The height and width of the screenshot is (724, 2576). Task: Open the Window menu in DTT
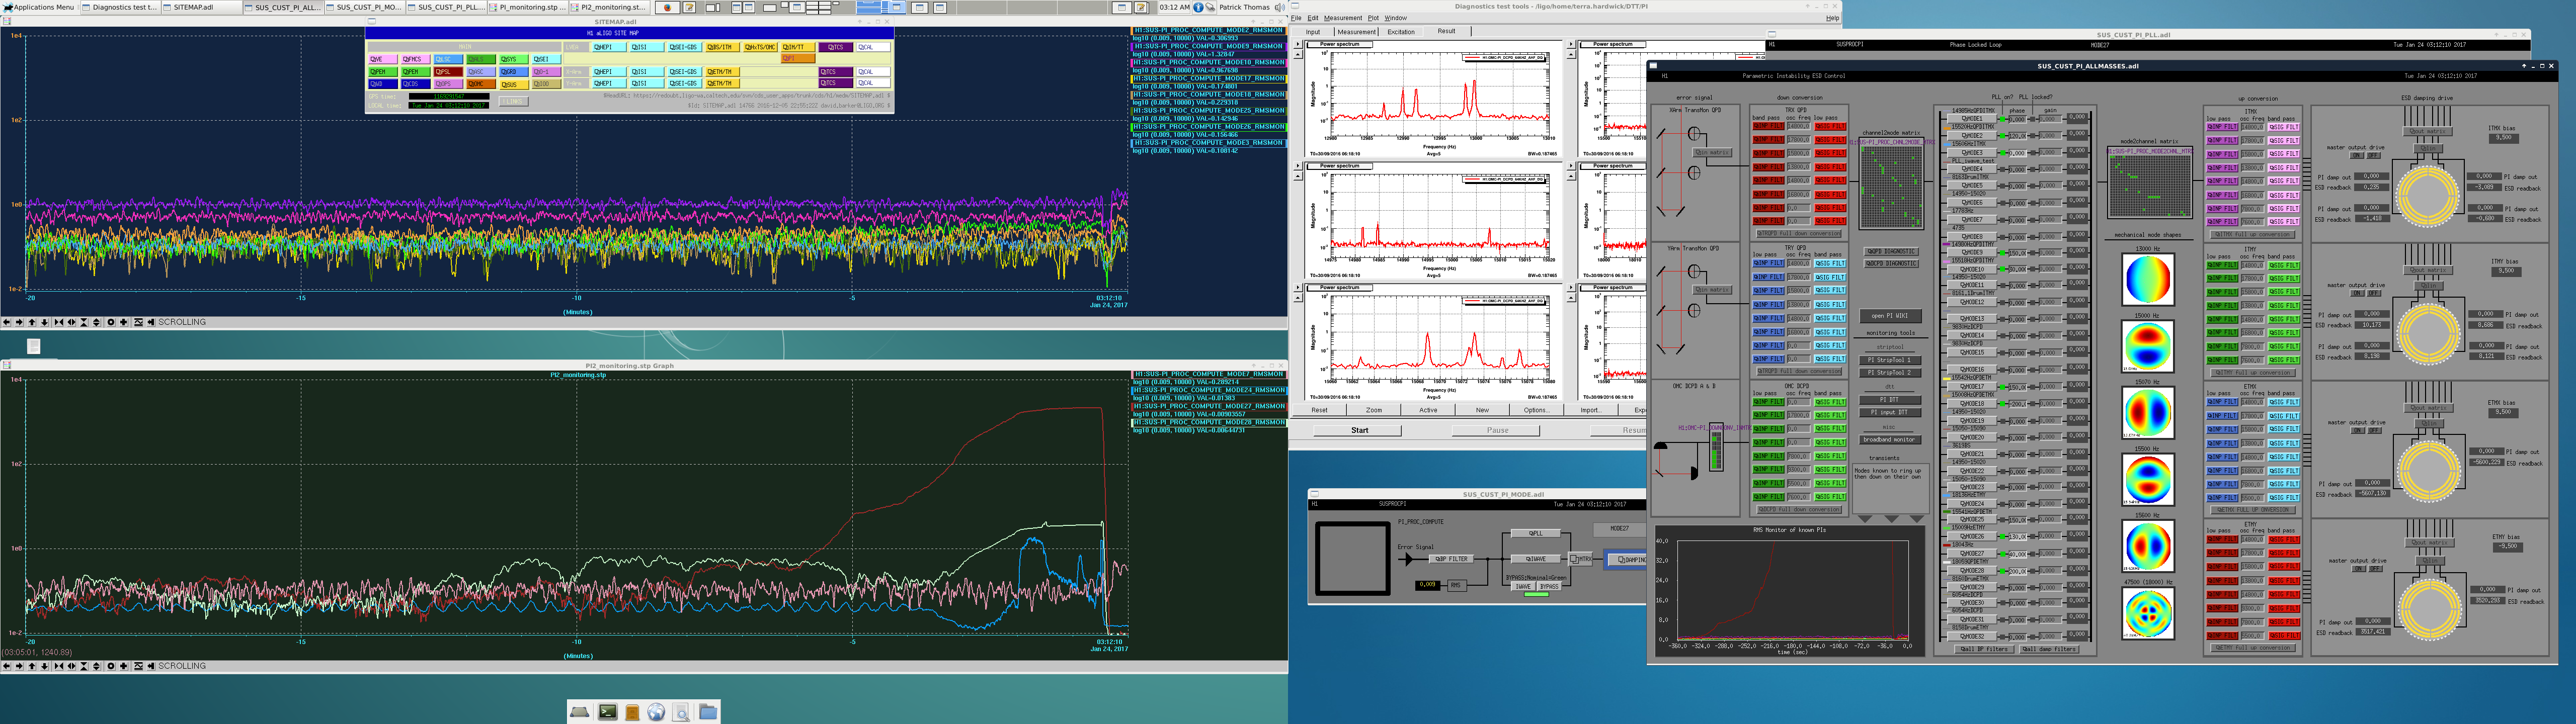(x=1395, y=18)
